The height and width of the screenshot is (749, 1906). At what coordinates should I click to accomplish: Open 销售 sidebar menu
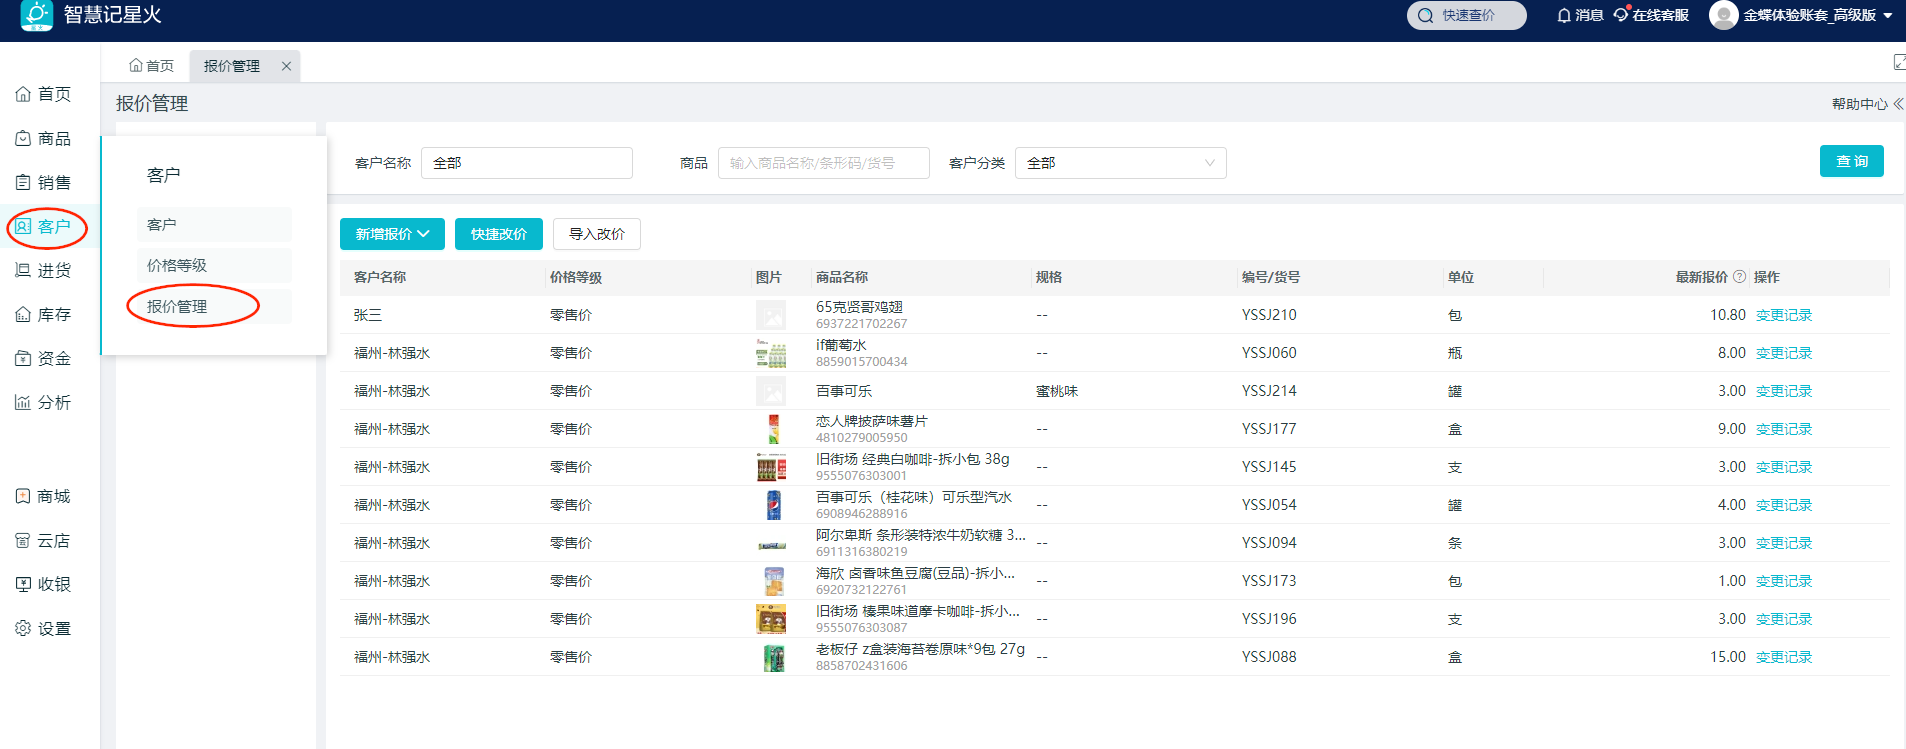(44, 182)
